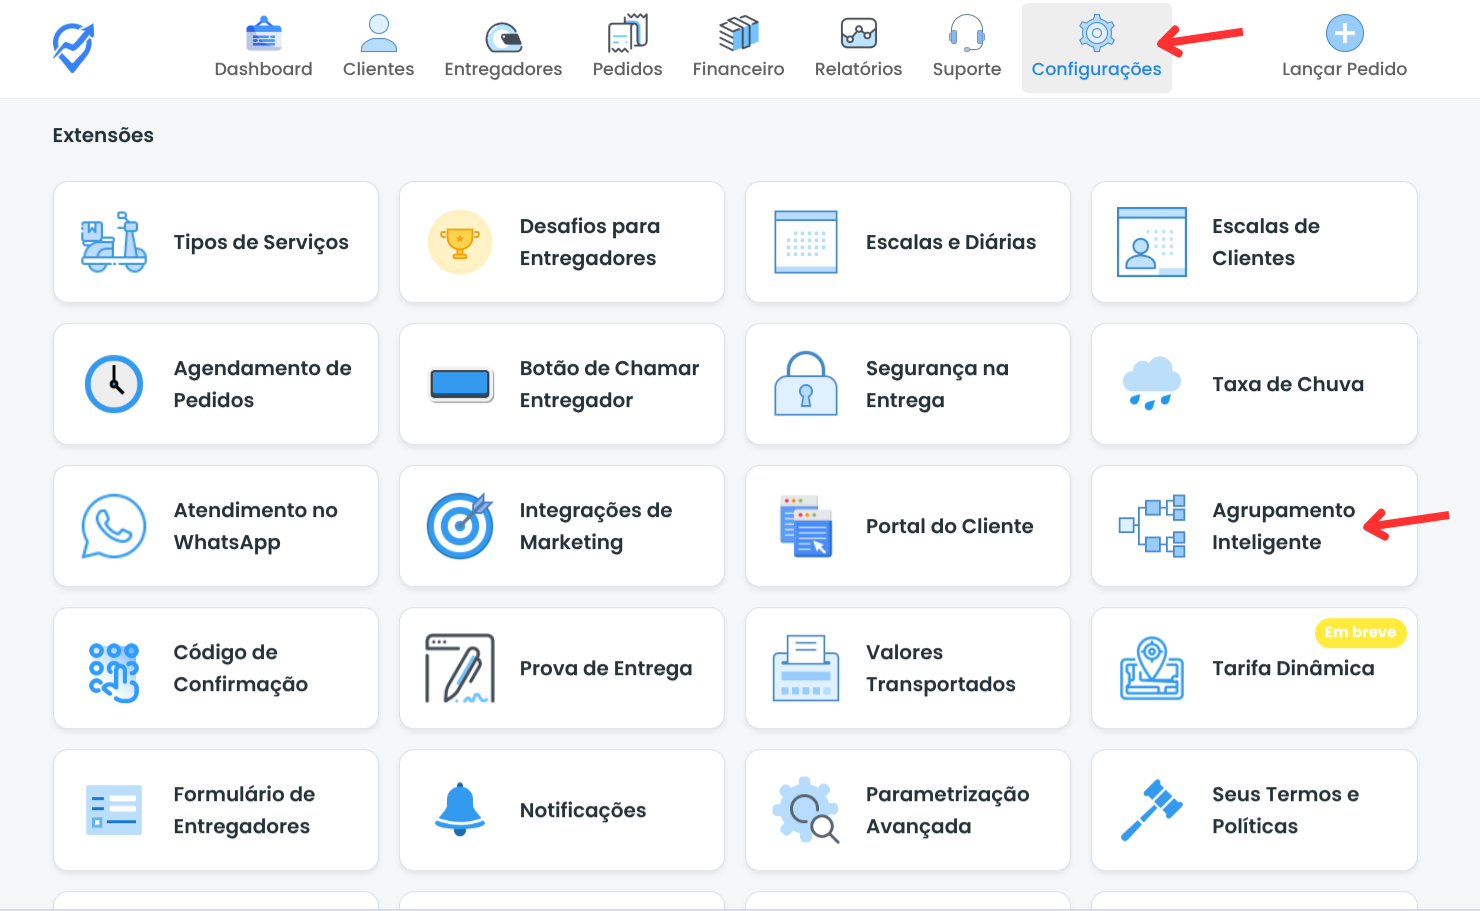The height and width of the screenshot is (911, 1480).
Task: Click the Desafios para Entregadores trophy icon
Action: (x=460, y=242)
